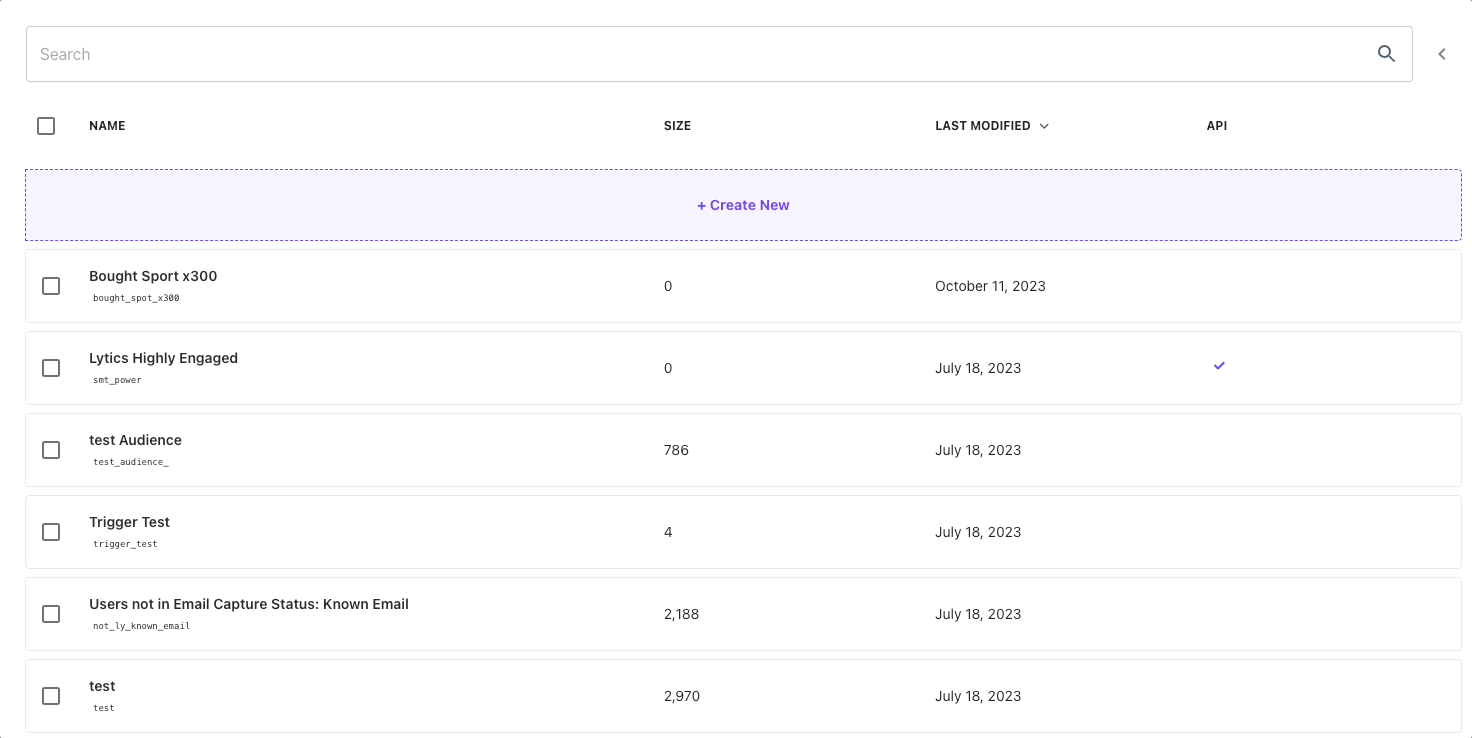Check the Trigger Test row checkbox
The width and height of the screenshot is (1472, 738).
click(51, 532)
